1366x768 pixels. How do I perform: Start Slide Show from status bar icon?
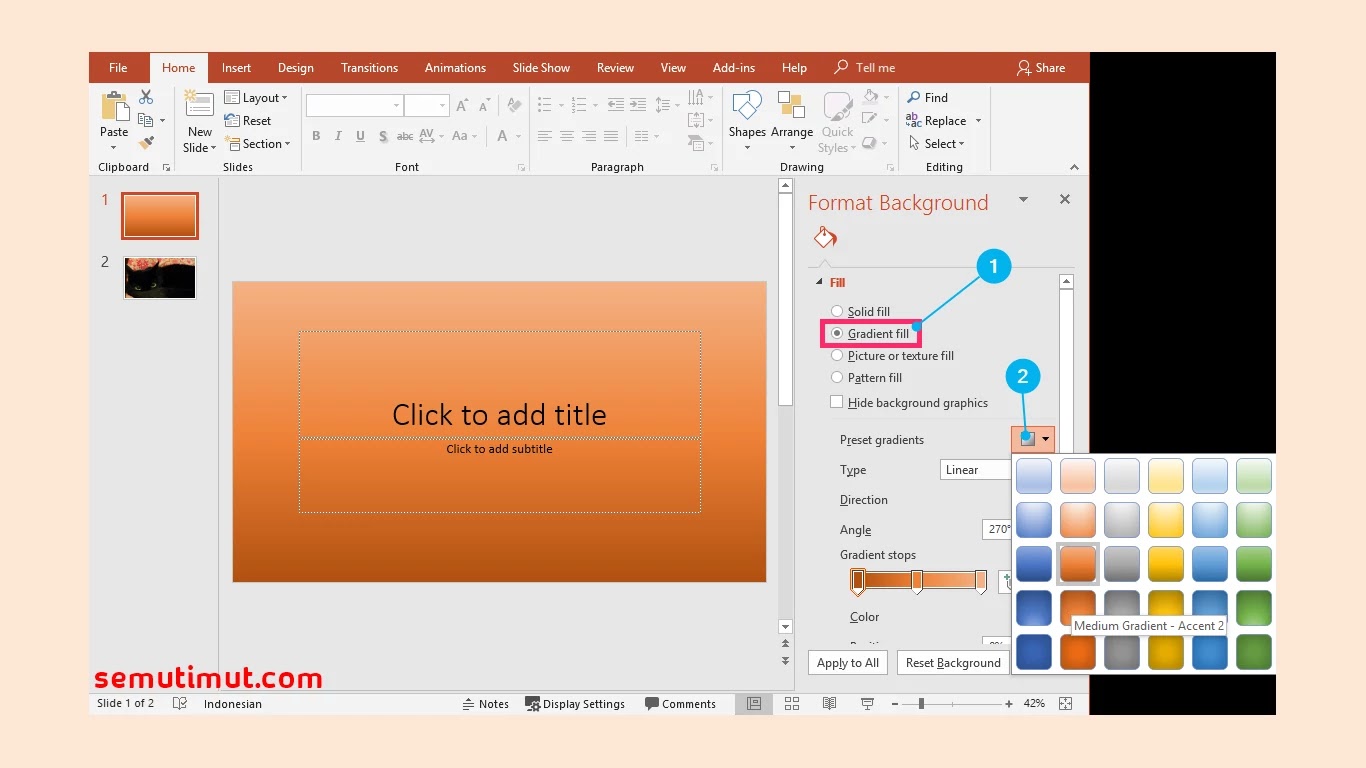[x=867, y=704]
